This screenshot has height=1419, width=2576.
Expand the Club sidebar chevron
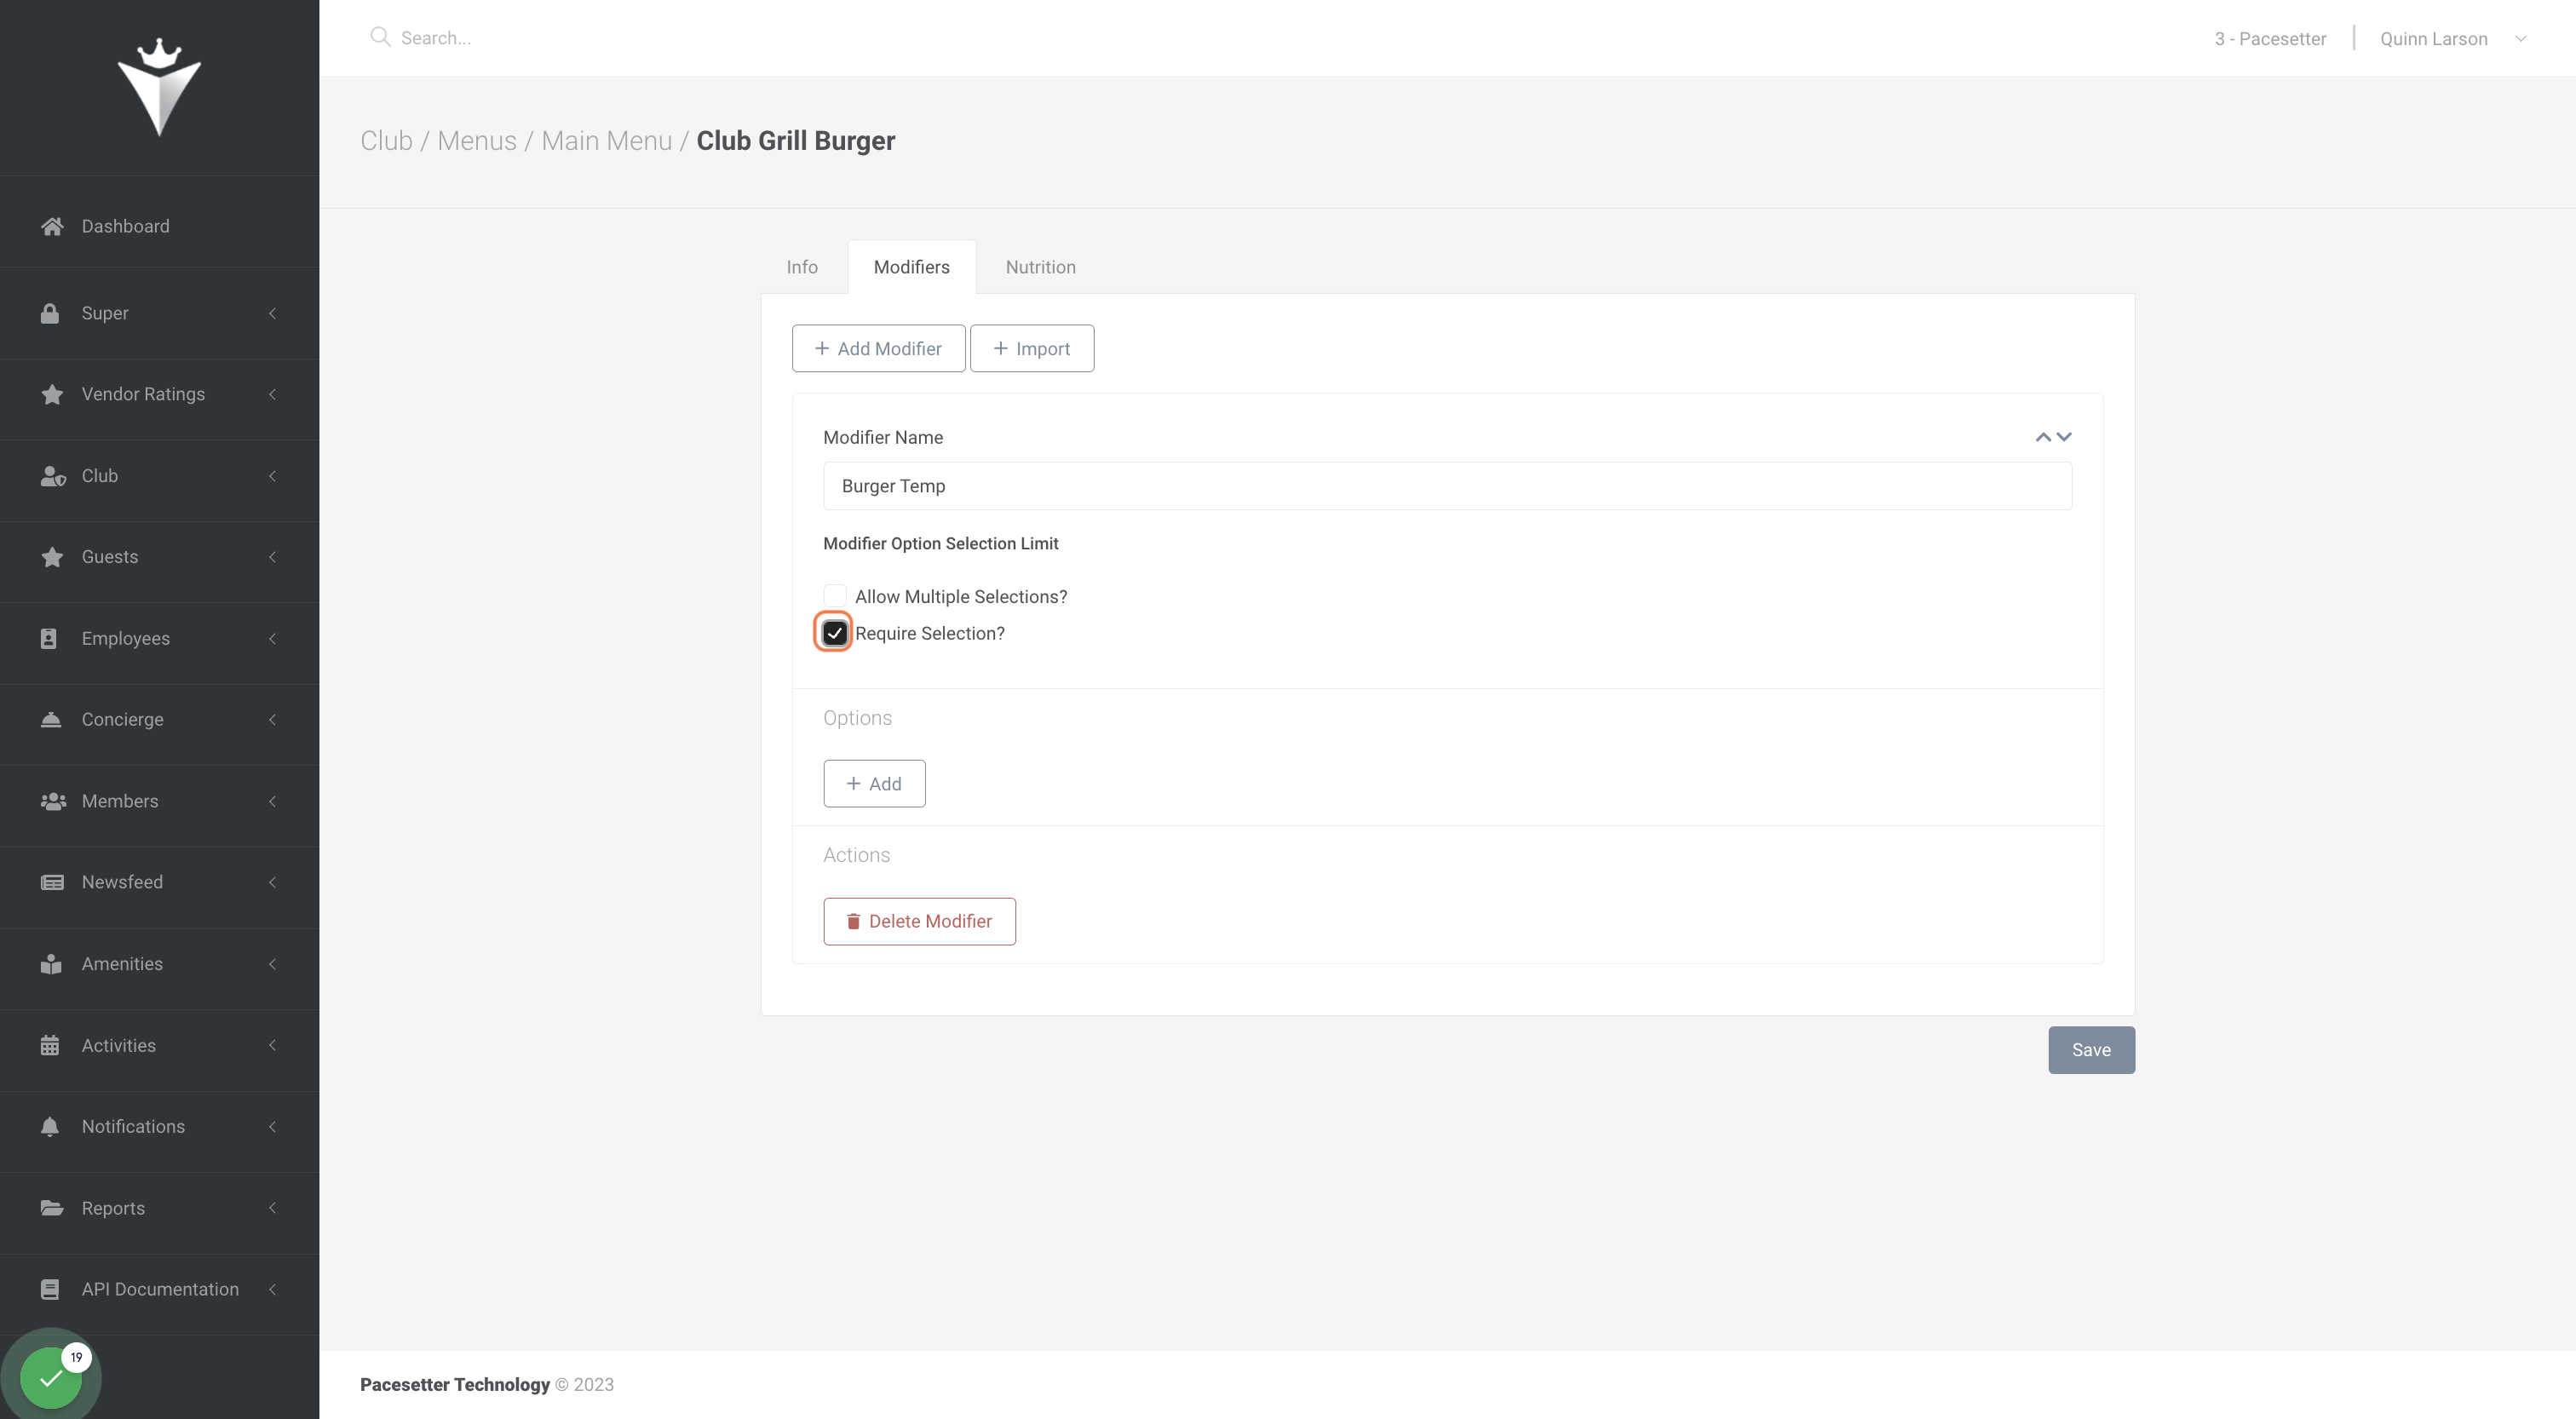[272, 476]
